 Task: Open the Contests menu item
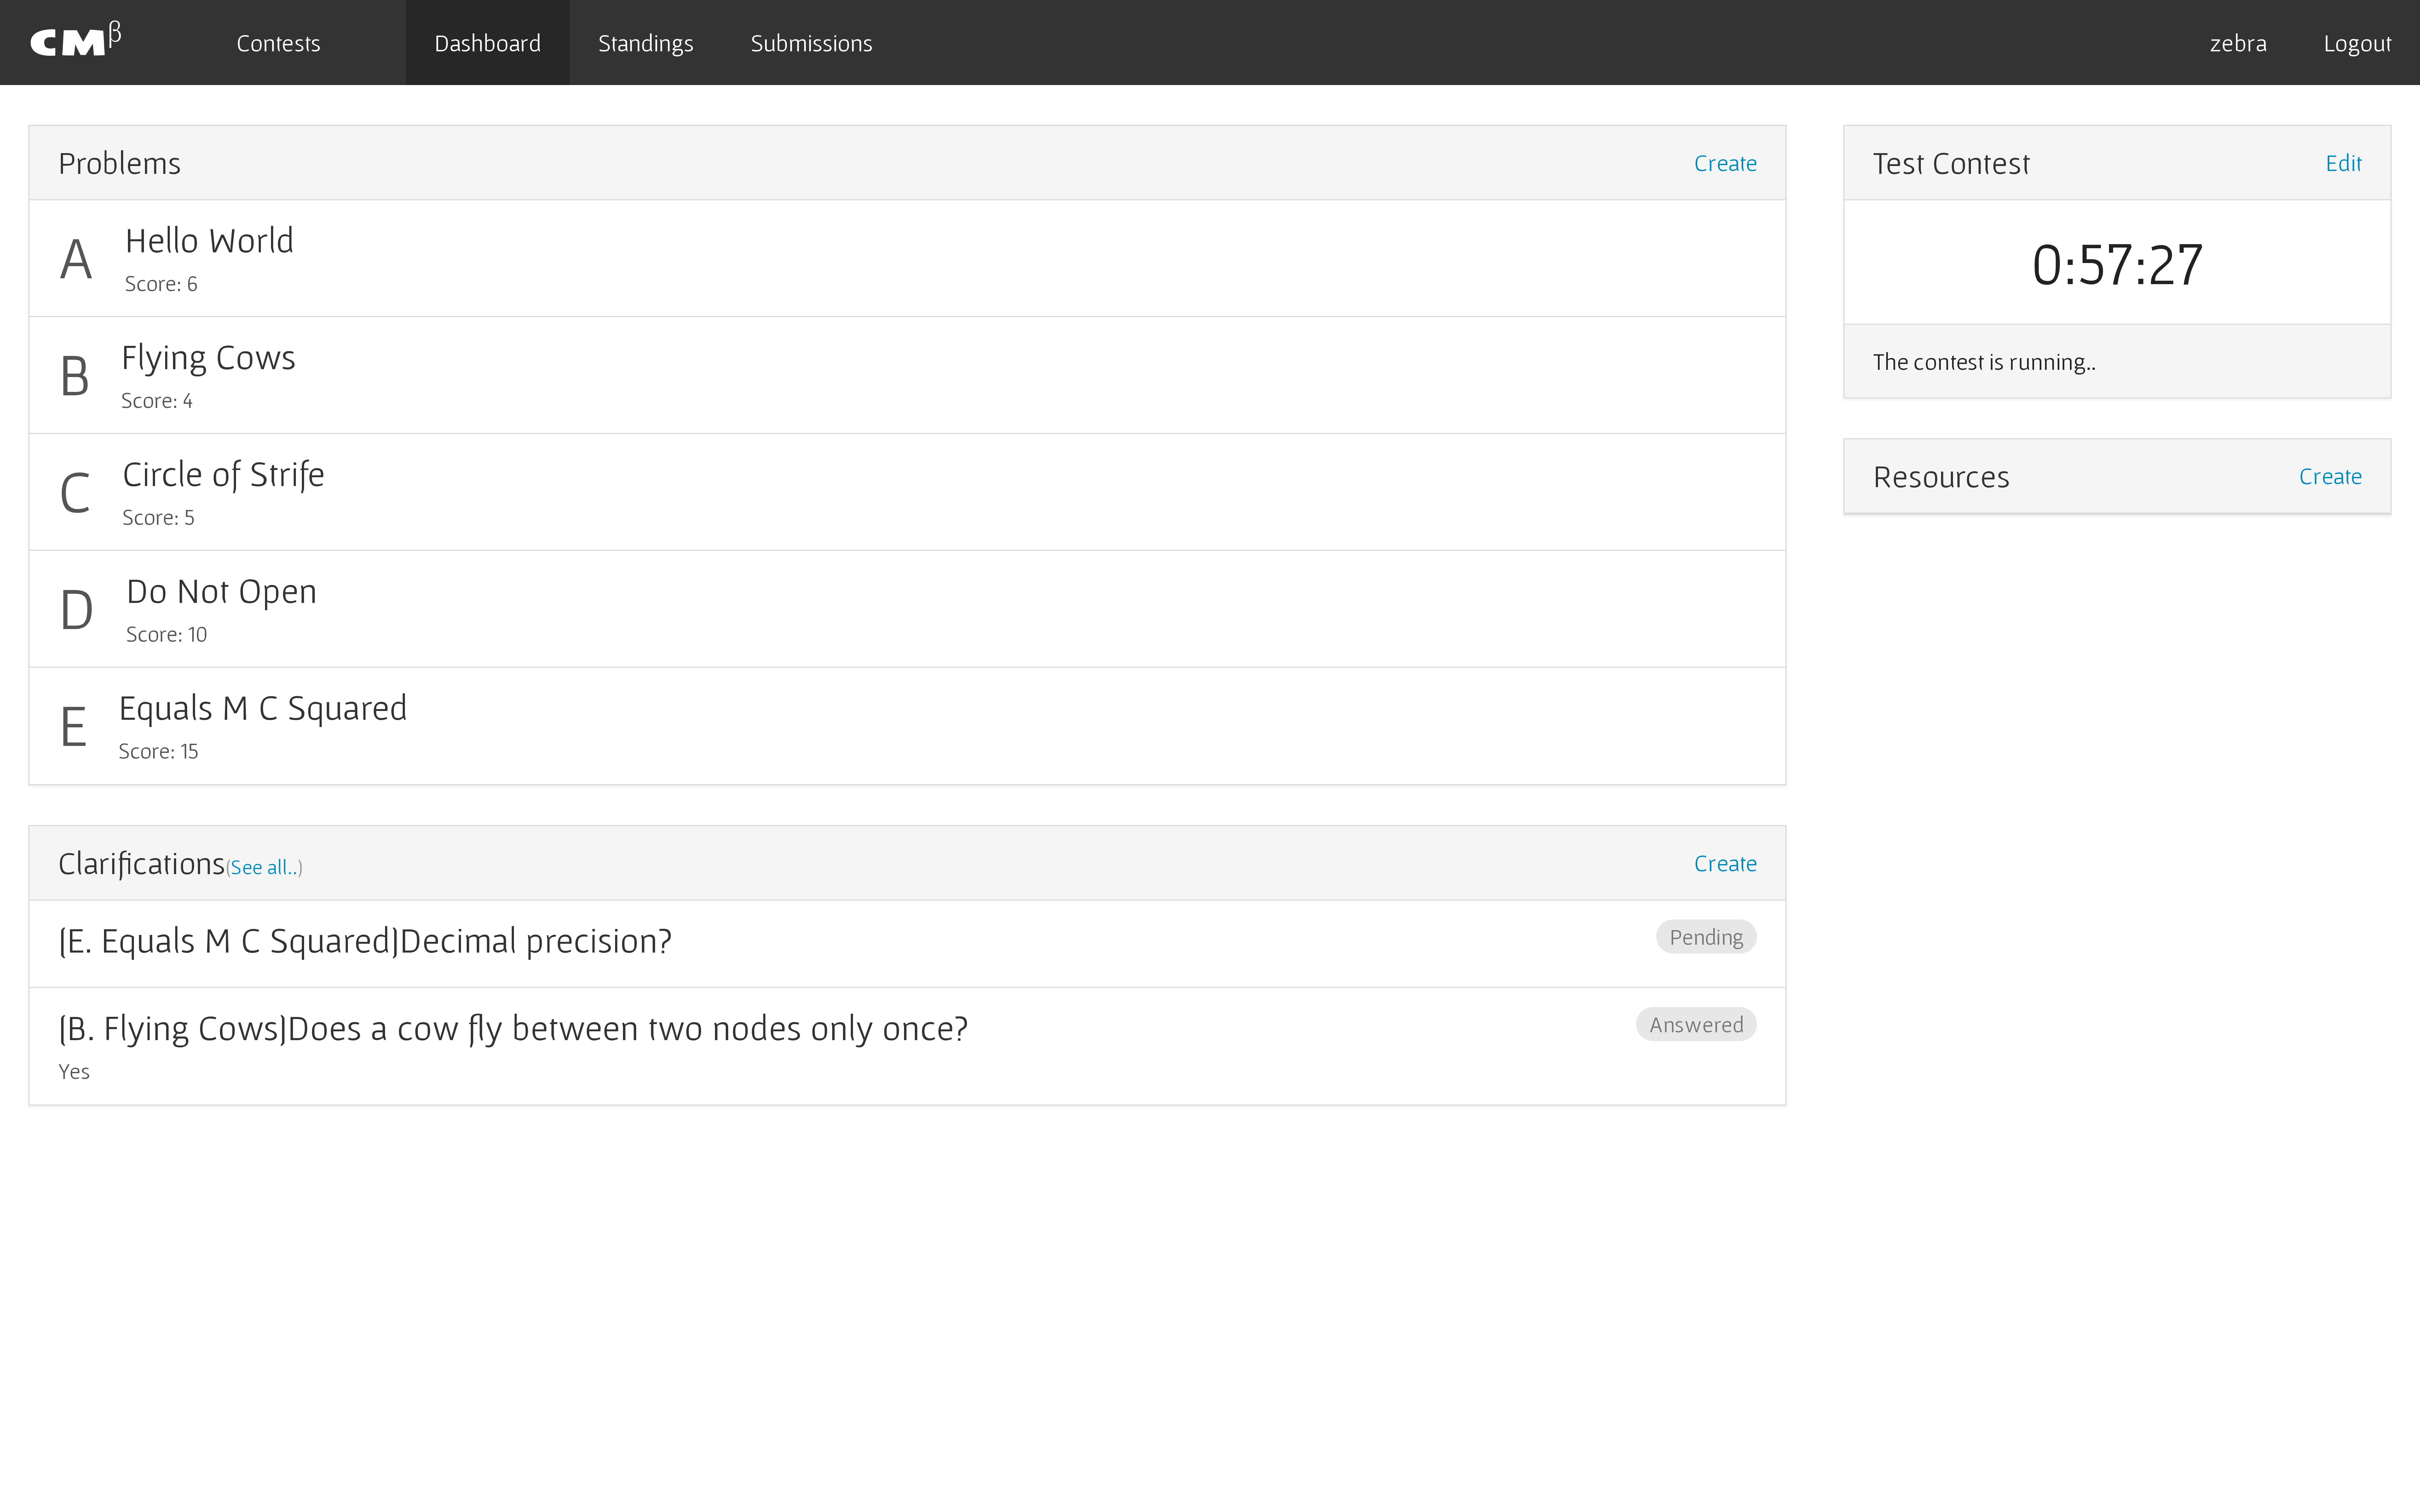tap(278, 43)
